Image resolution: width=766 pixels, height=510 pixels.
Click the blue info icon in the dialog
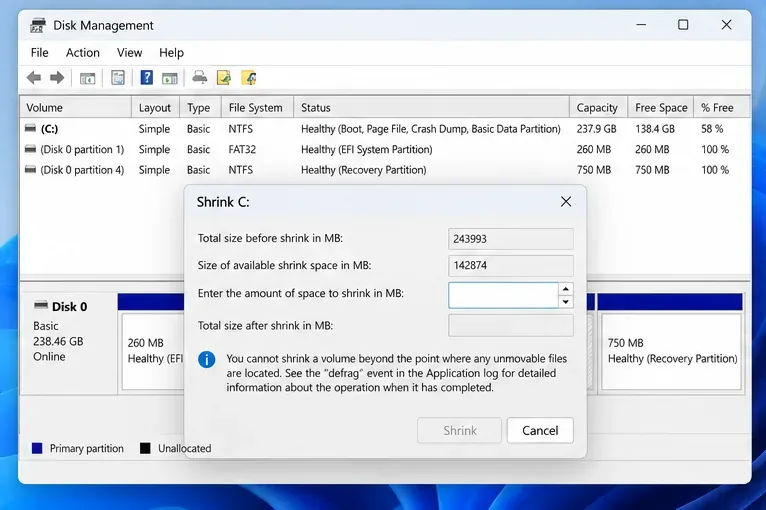pos(207,360)
